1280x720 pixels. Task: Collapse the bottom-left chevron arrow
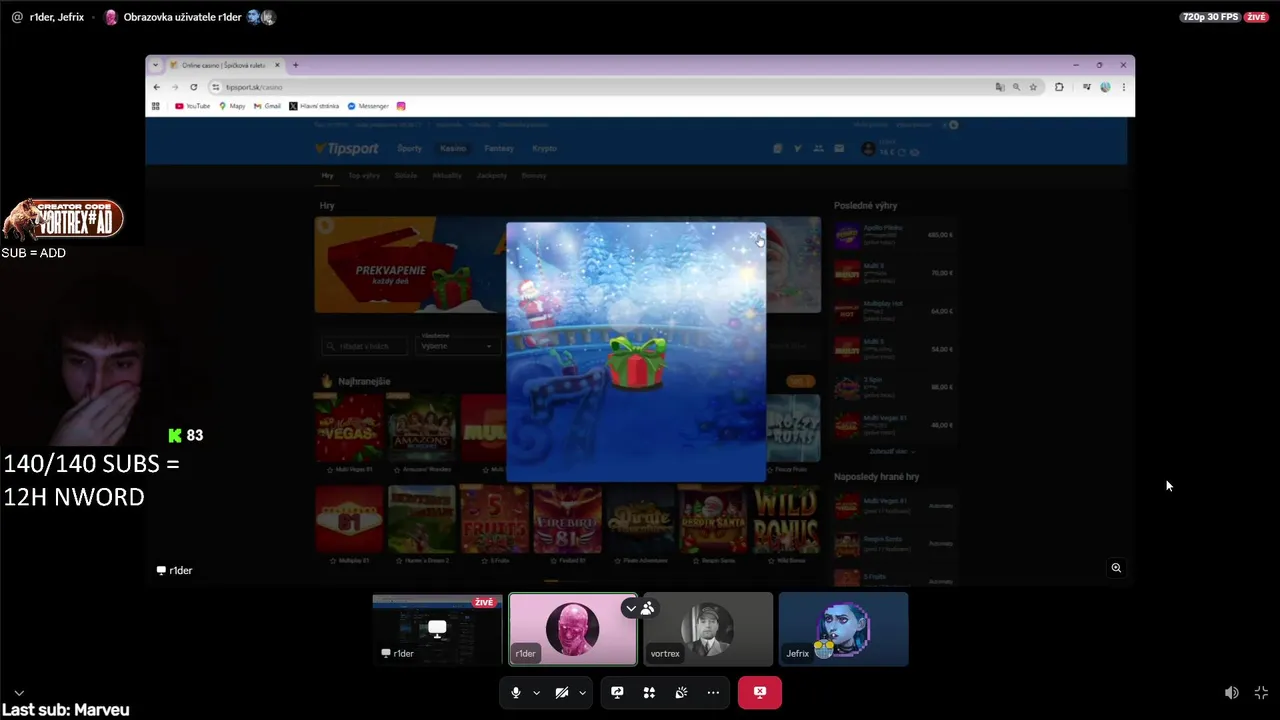click(x=19, y=692)
